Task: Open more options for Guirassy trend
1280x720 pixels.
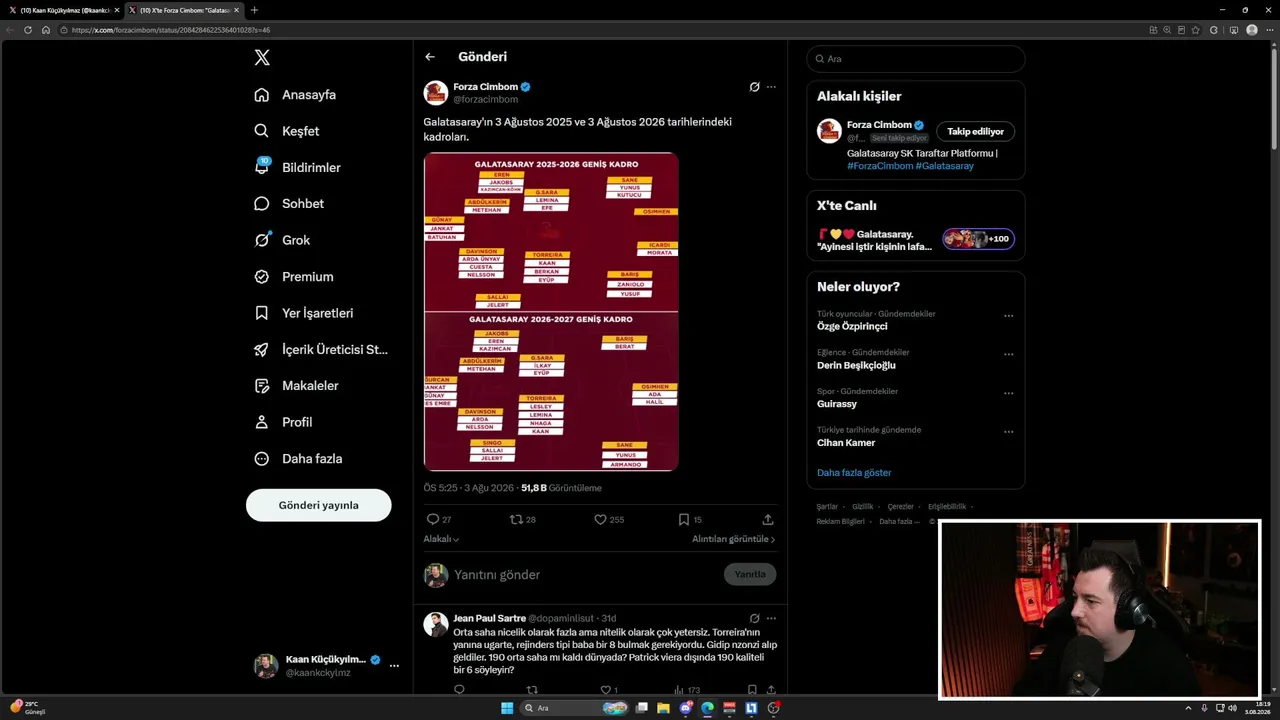Action: click(x=1008, y=393)
